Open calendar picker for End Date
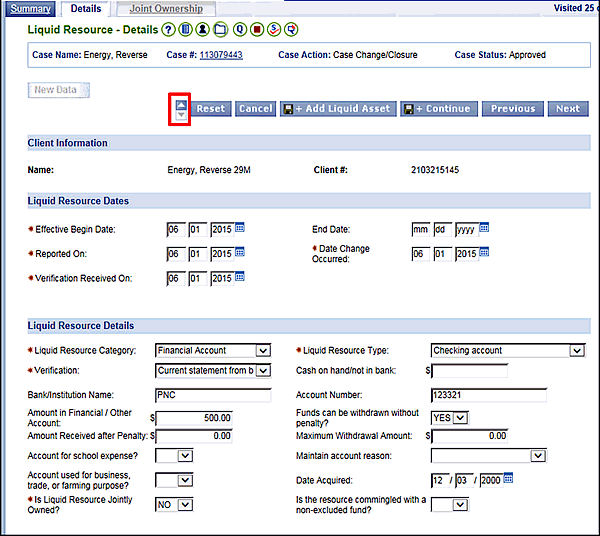The height and width of the screenshot is (536, 600). click(484, 228)
